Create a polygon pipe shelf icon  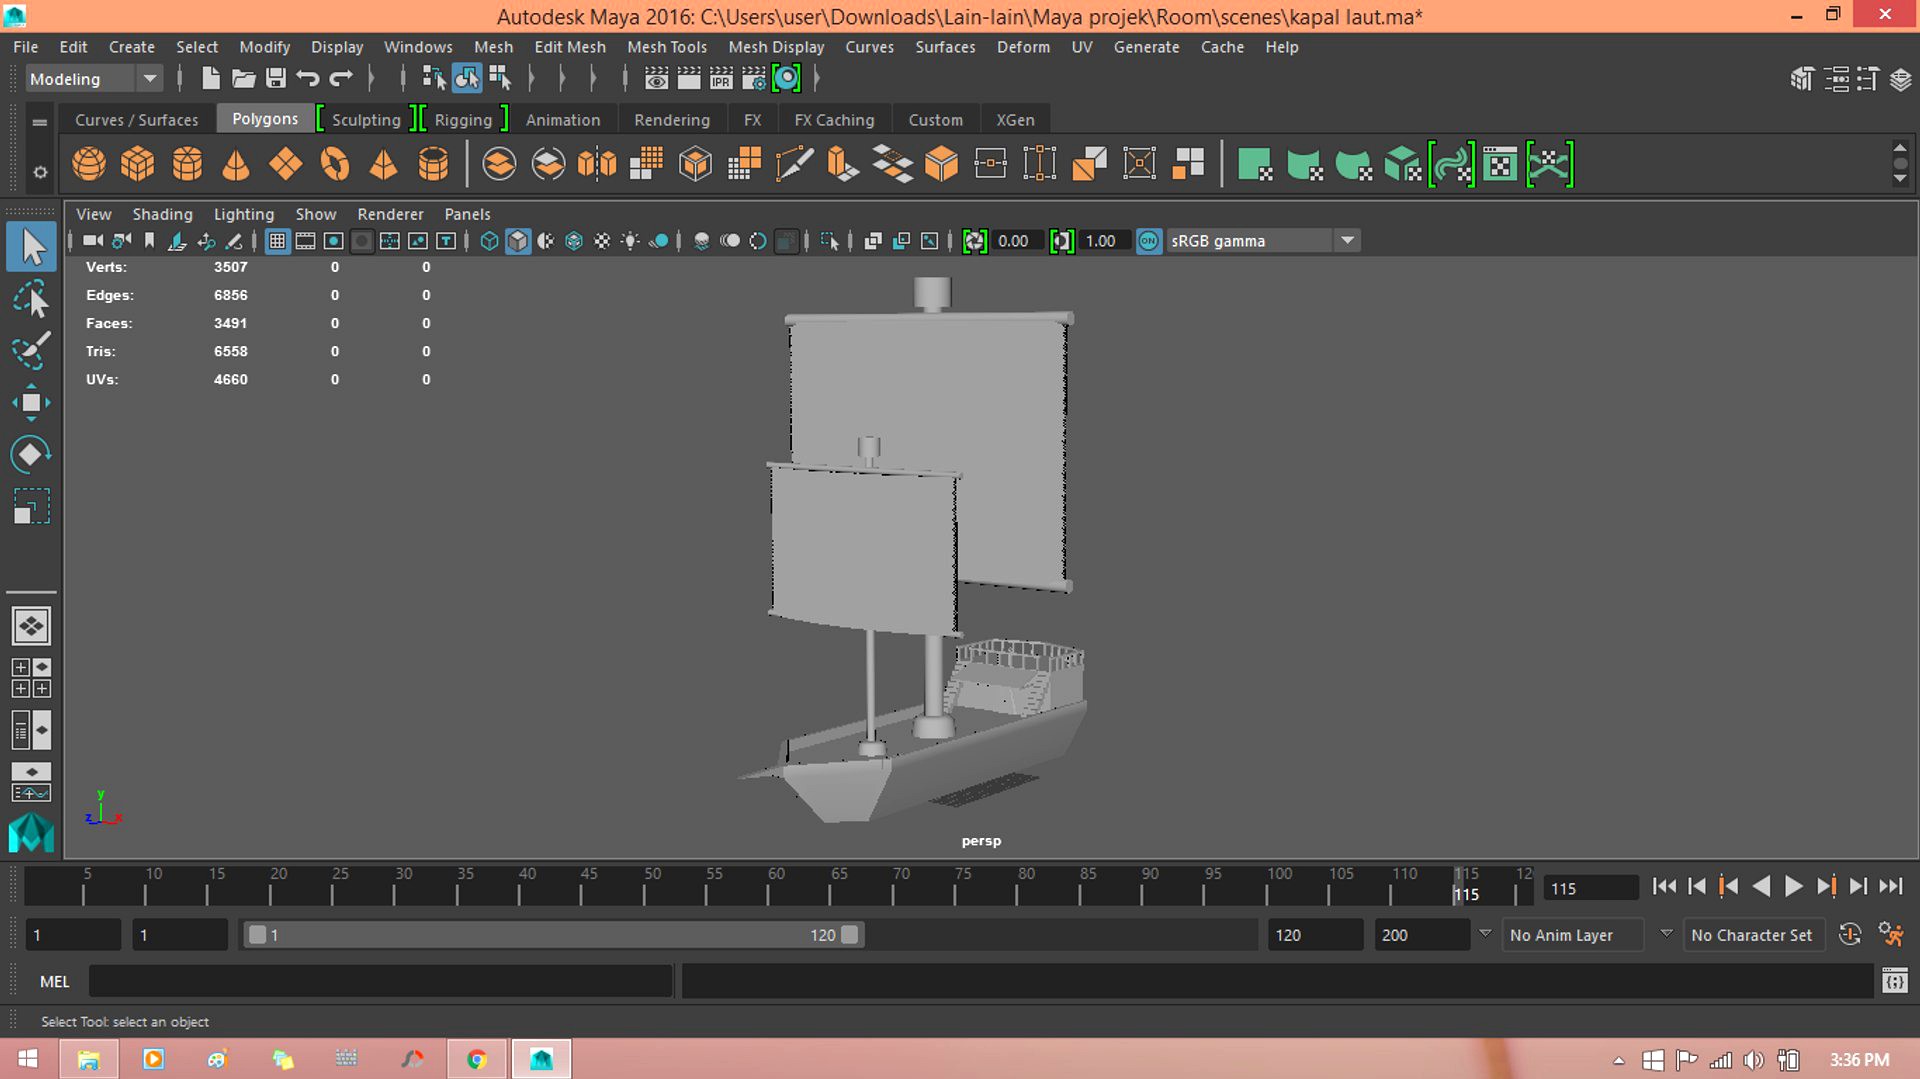point(433,164)
